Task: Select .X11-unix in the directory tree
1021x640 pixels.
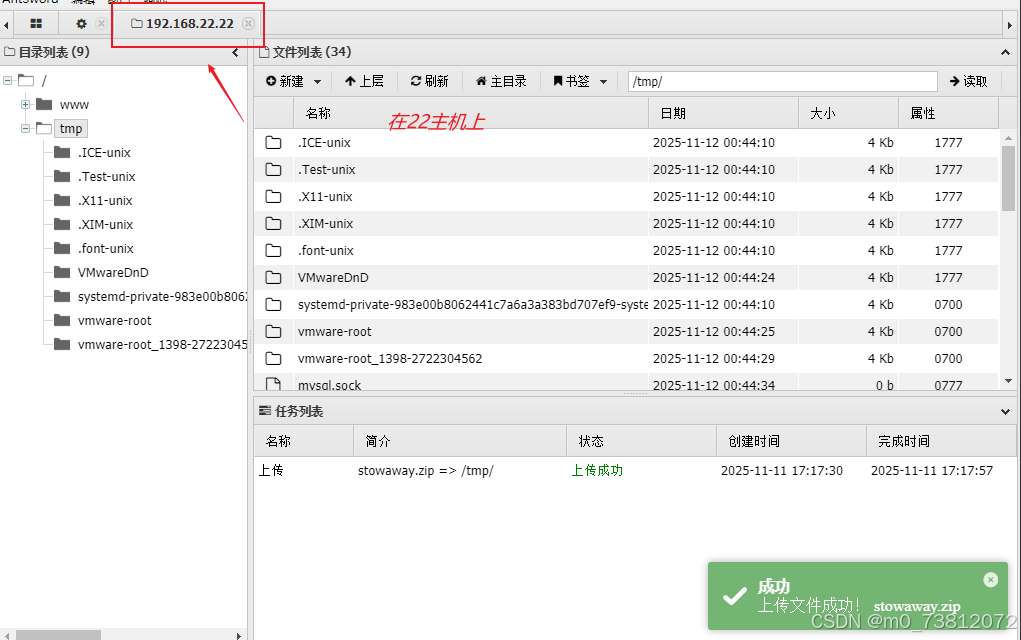Action: tap(105, 201)
